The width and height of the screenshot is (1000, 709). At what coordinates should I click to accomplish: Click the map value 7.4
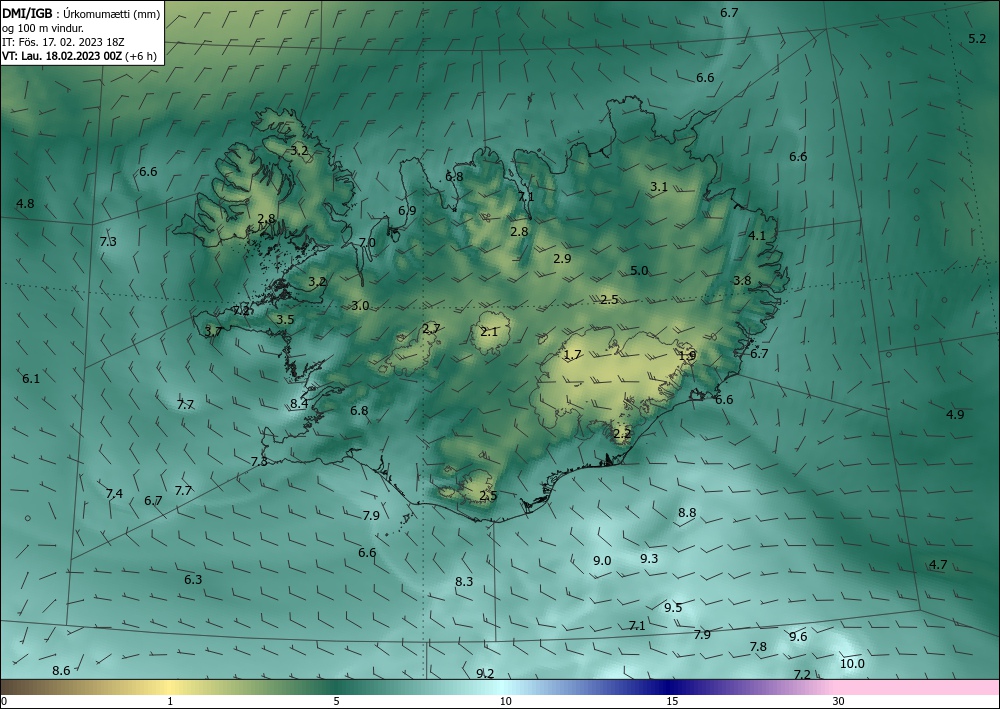[x=114, y=493]
